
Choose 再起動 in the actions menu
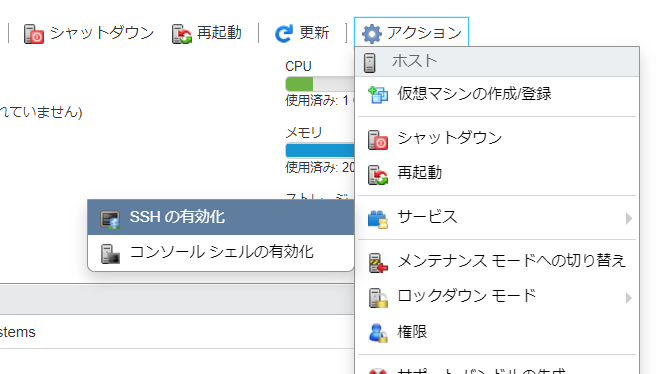pyautogui.click(x=497, y=173)
